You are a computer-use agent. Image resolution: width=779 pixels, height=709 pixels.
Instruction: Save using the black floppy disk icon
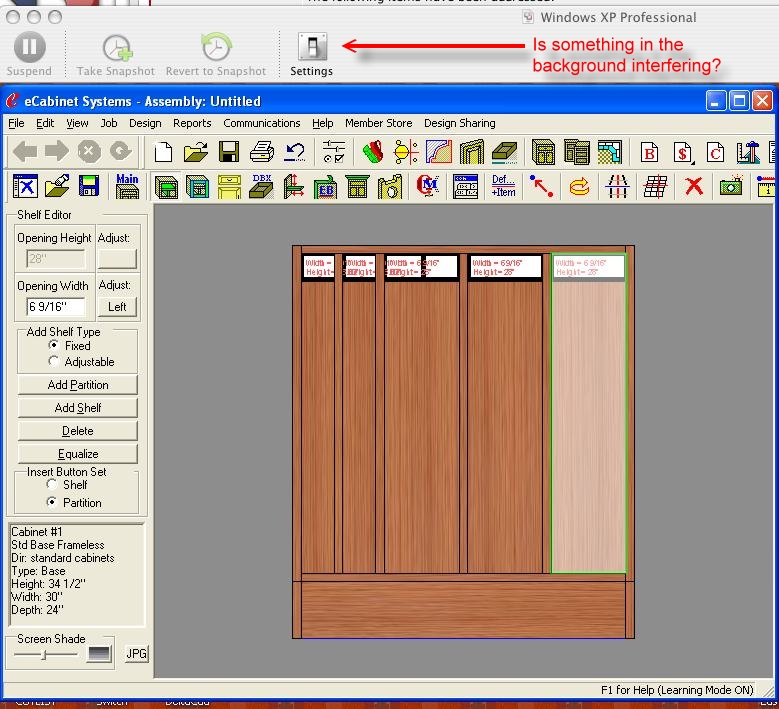[x=229, y=152]
